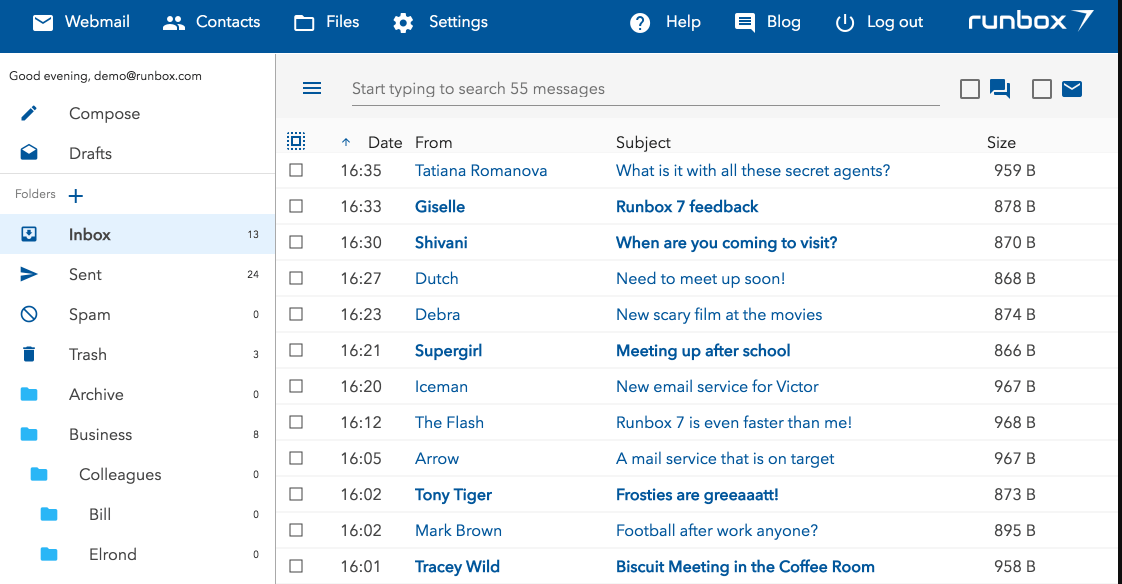Screen dimensions: 1122x584
Task: Open the Contacts menu item
Action: (228, 22)
